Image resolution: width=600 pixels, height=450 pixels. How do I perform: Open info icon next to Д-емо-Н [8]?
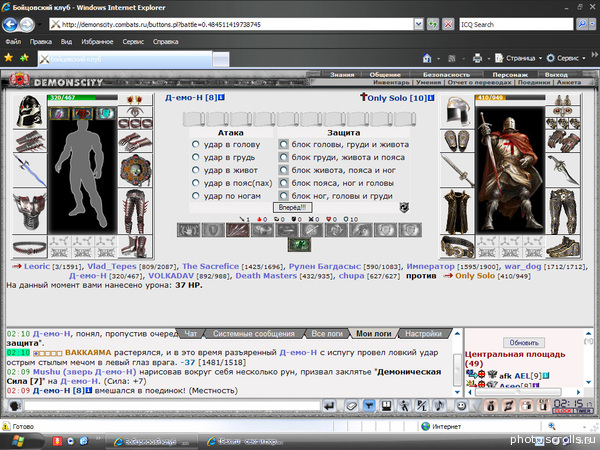click(222, 98)
